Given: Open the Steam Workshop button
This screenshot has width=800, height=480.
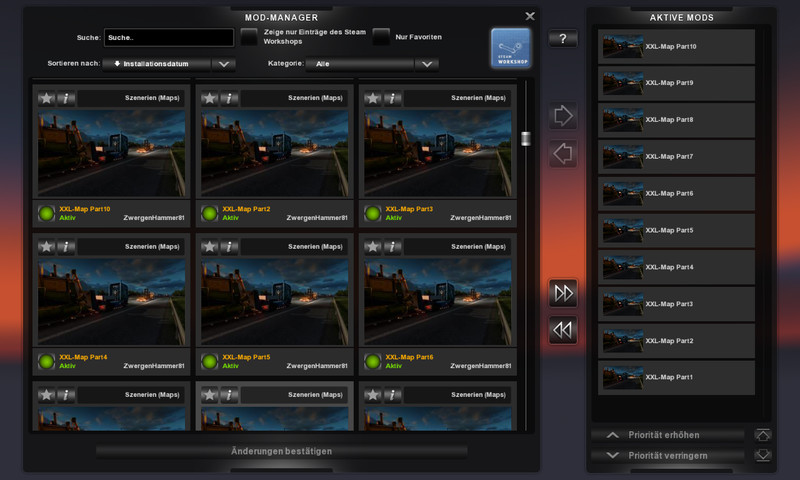Looking at the screenshot, I should [511, 48].
